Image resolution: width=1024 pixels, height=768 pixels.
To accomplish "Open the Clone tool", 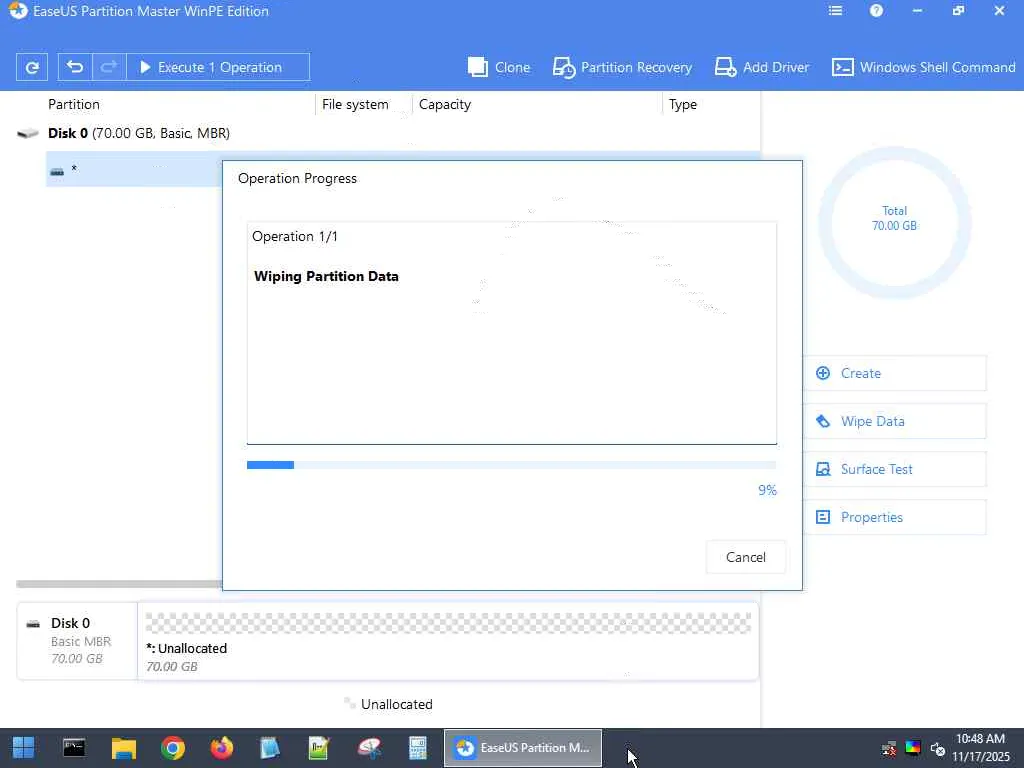I will pyautogui.click(x=499, y=67).
